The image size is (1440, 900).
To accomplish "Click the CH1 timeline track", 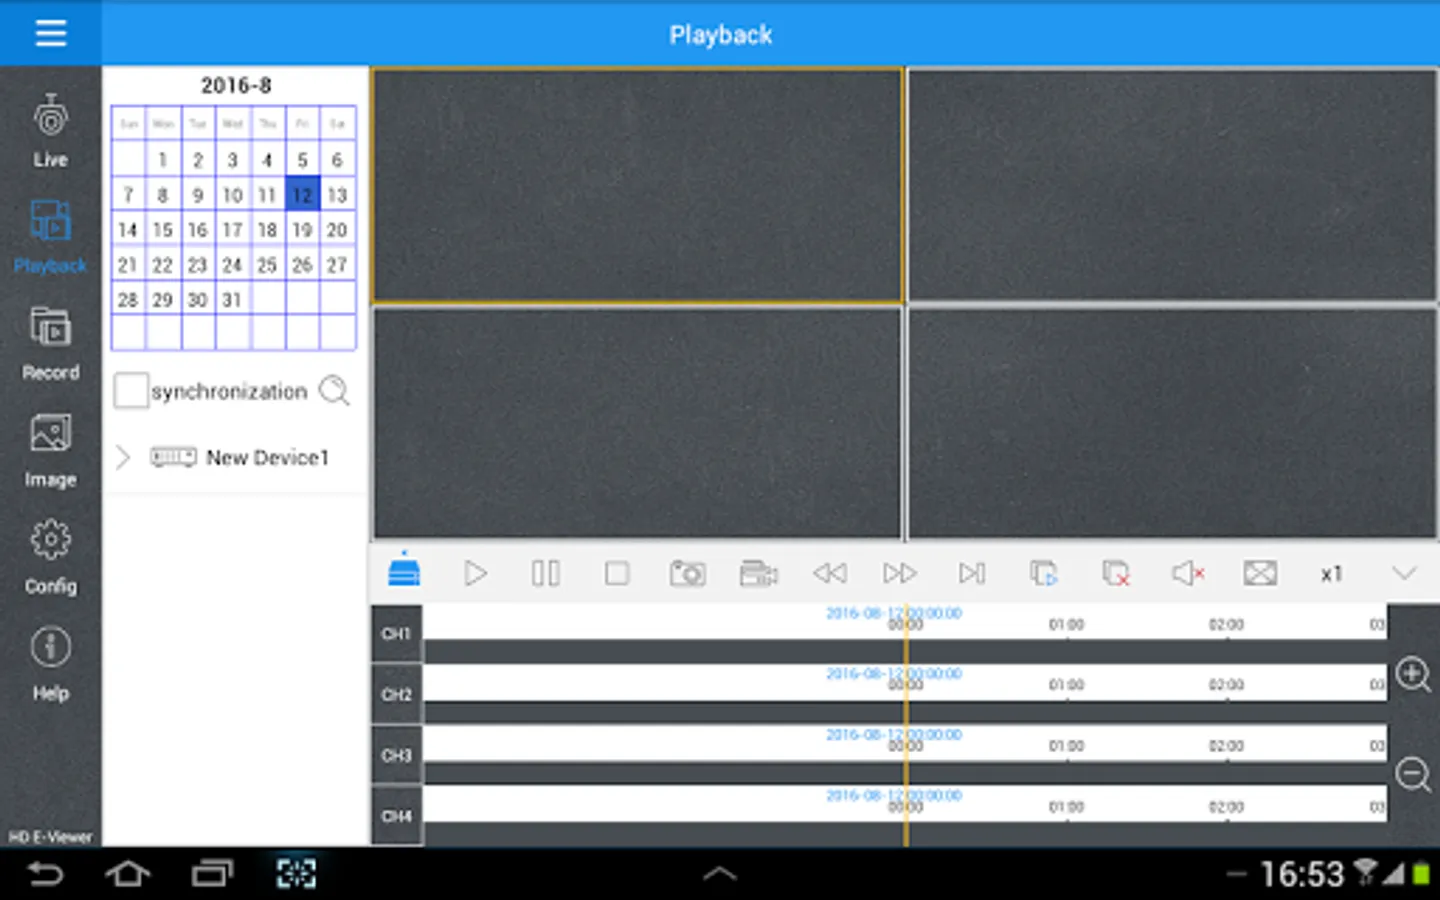I will [x=905, y=634].
